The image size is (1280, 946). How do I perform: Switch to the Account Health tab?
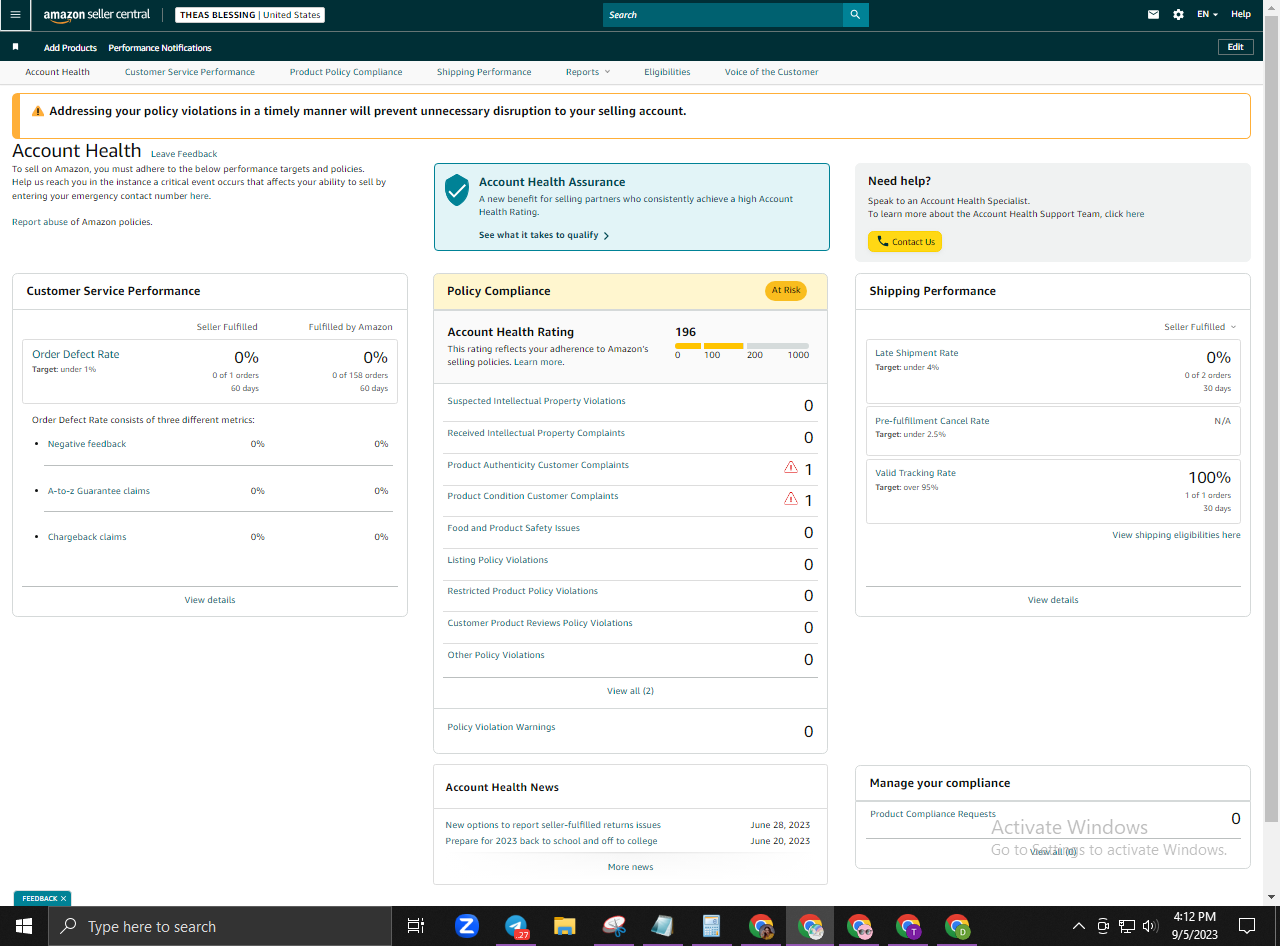[x=58, y=72]
